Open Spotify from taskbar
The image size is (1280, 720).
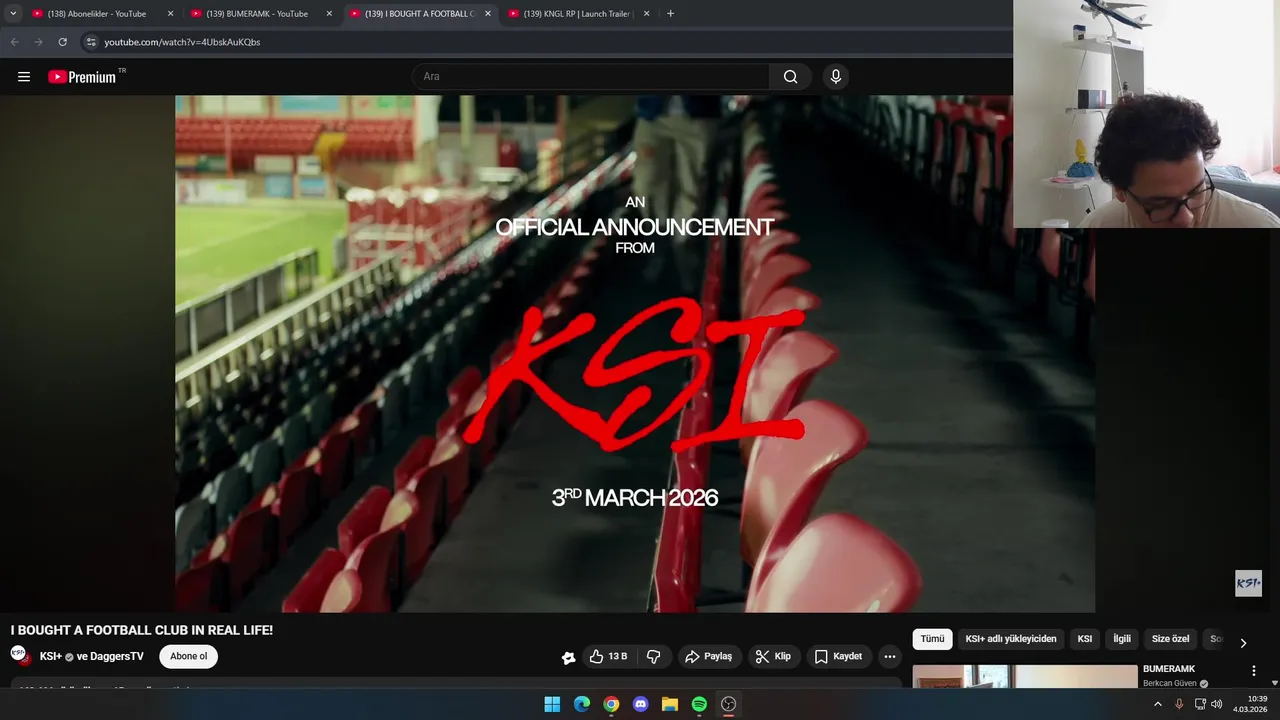(x=699, y=704)
